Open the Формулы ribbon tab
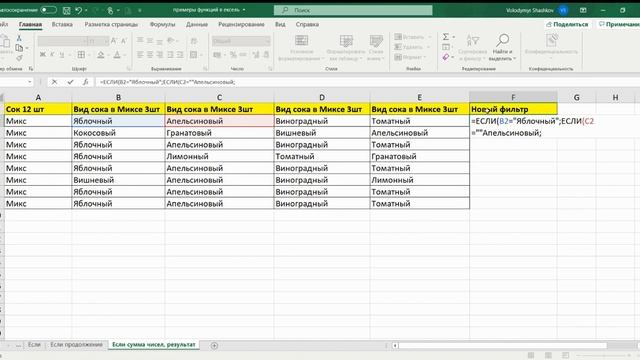This screenshot has width=640, height=360. point(162,24)
